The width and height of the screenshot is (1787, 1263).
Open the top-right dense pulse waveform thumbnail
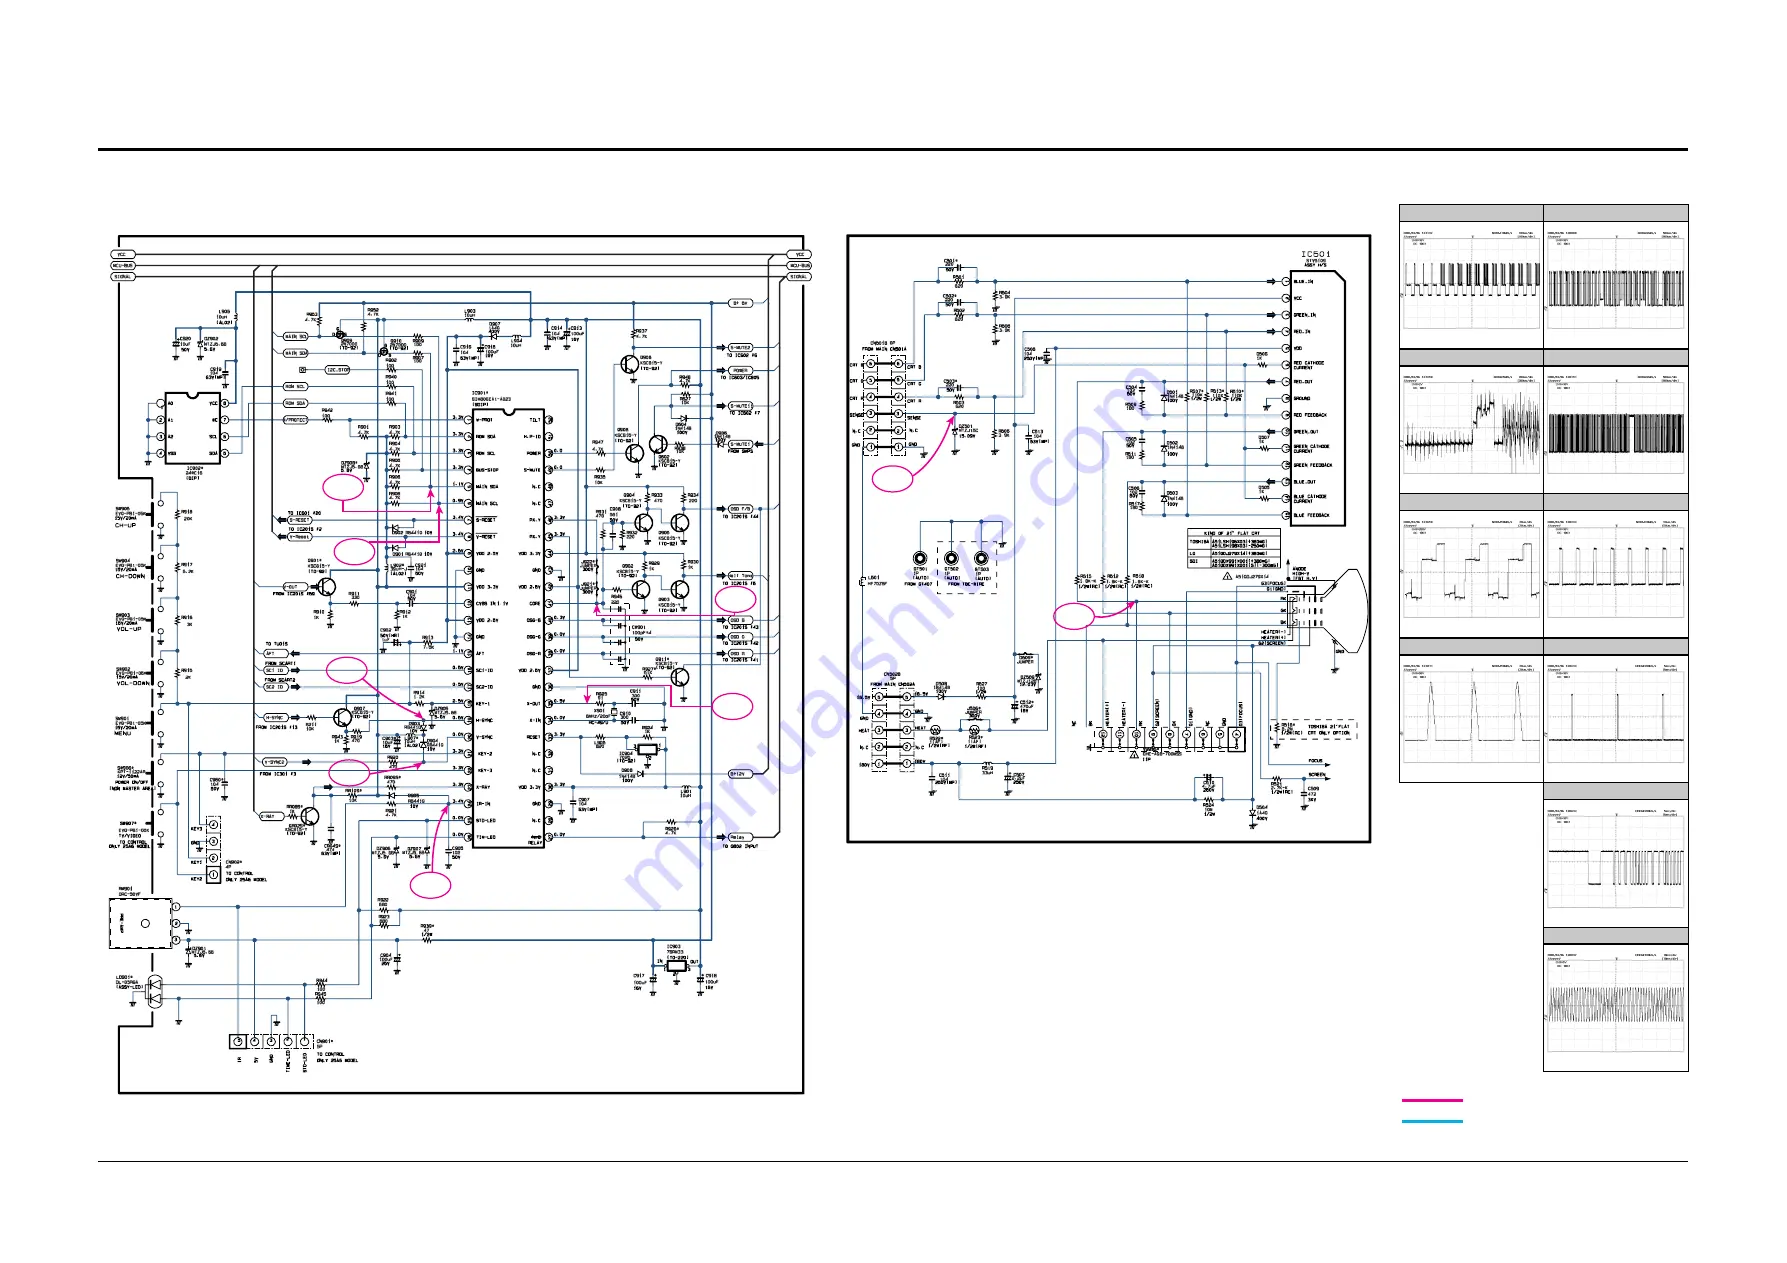coord(1616,284)
